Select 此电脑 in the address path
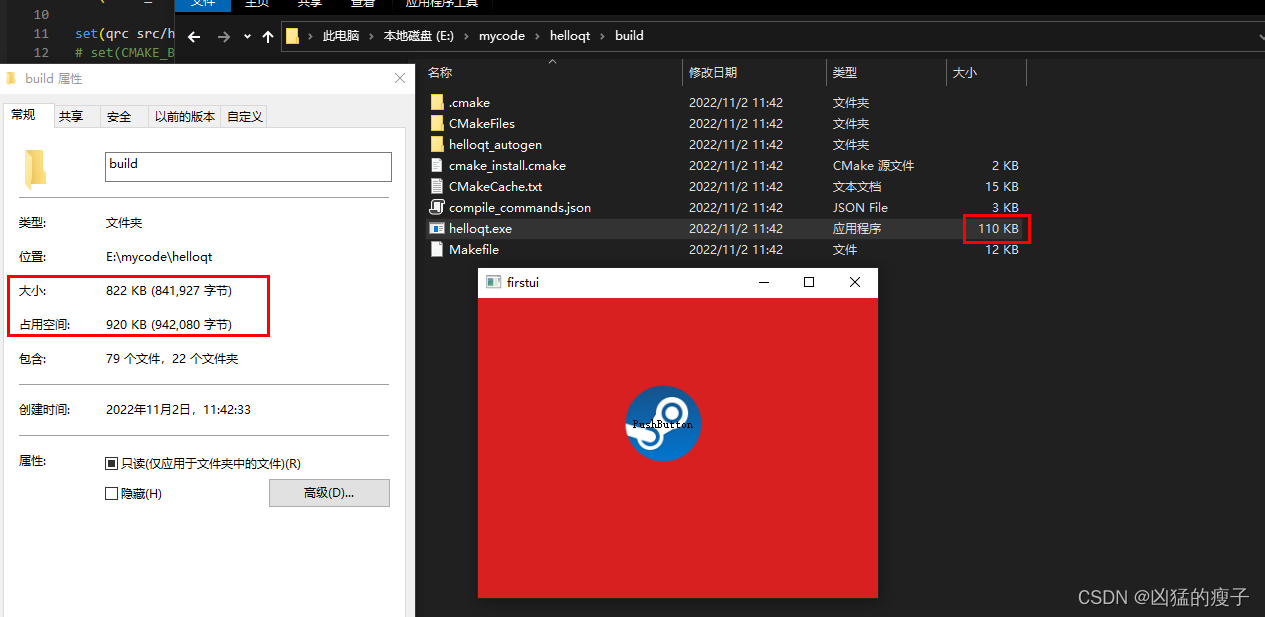Viewport: 1265px width, 617px height. pos(340,36)
